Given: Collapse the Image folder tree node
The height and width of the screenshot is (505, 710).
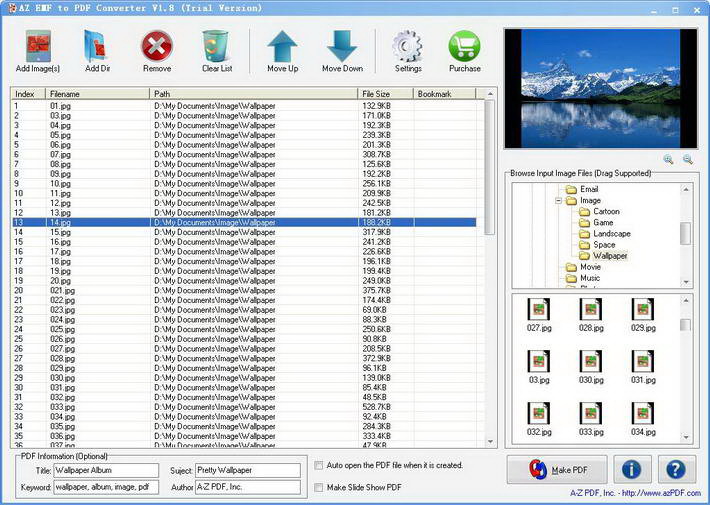Looking at the screenshot, I should click(x=558, y=200).
